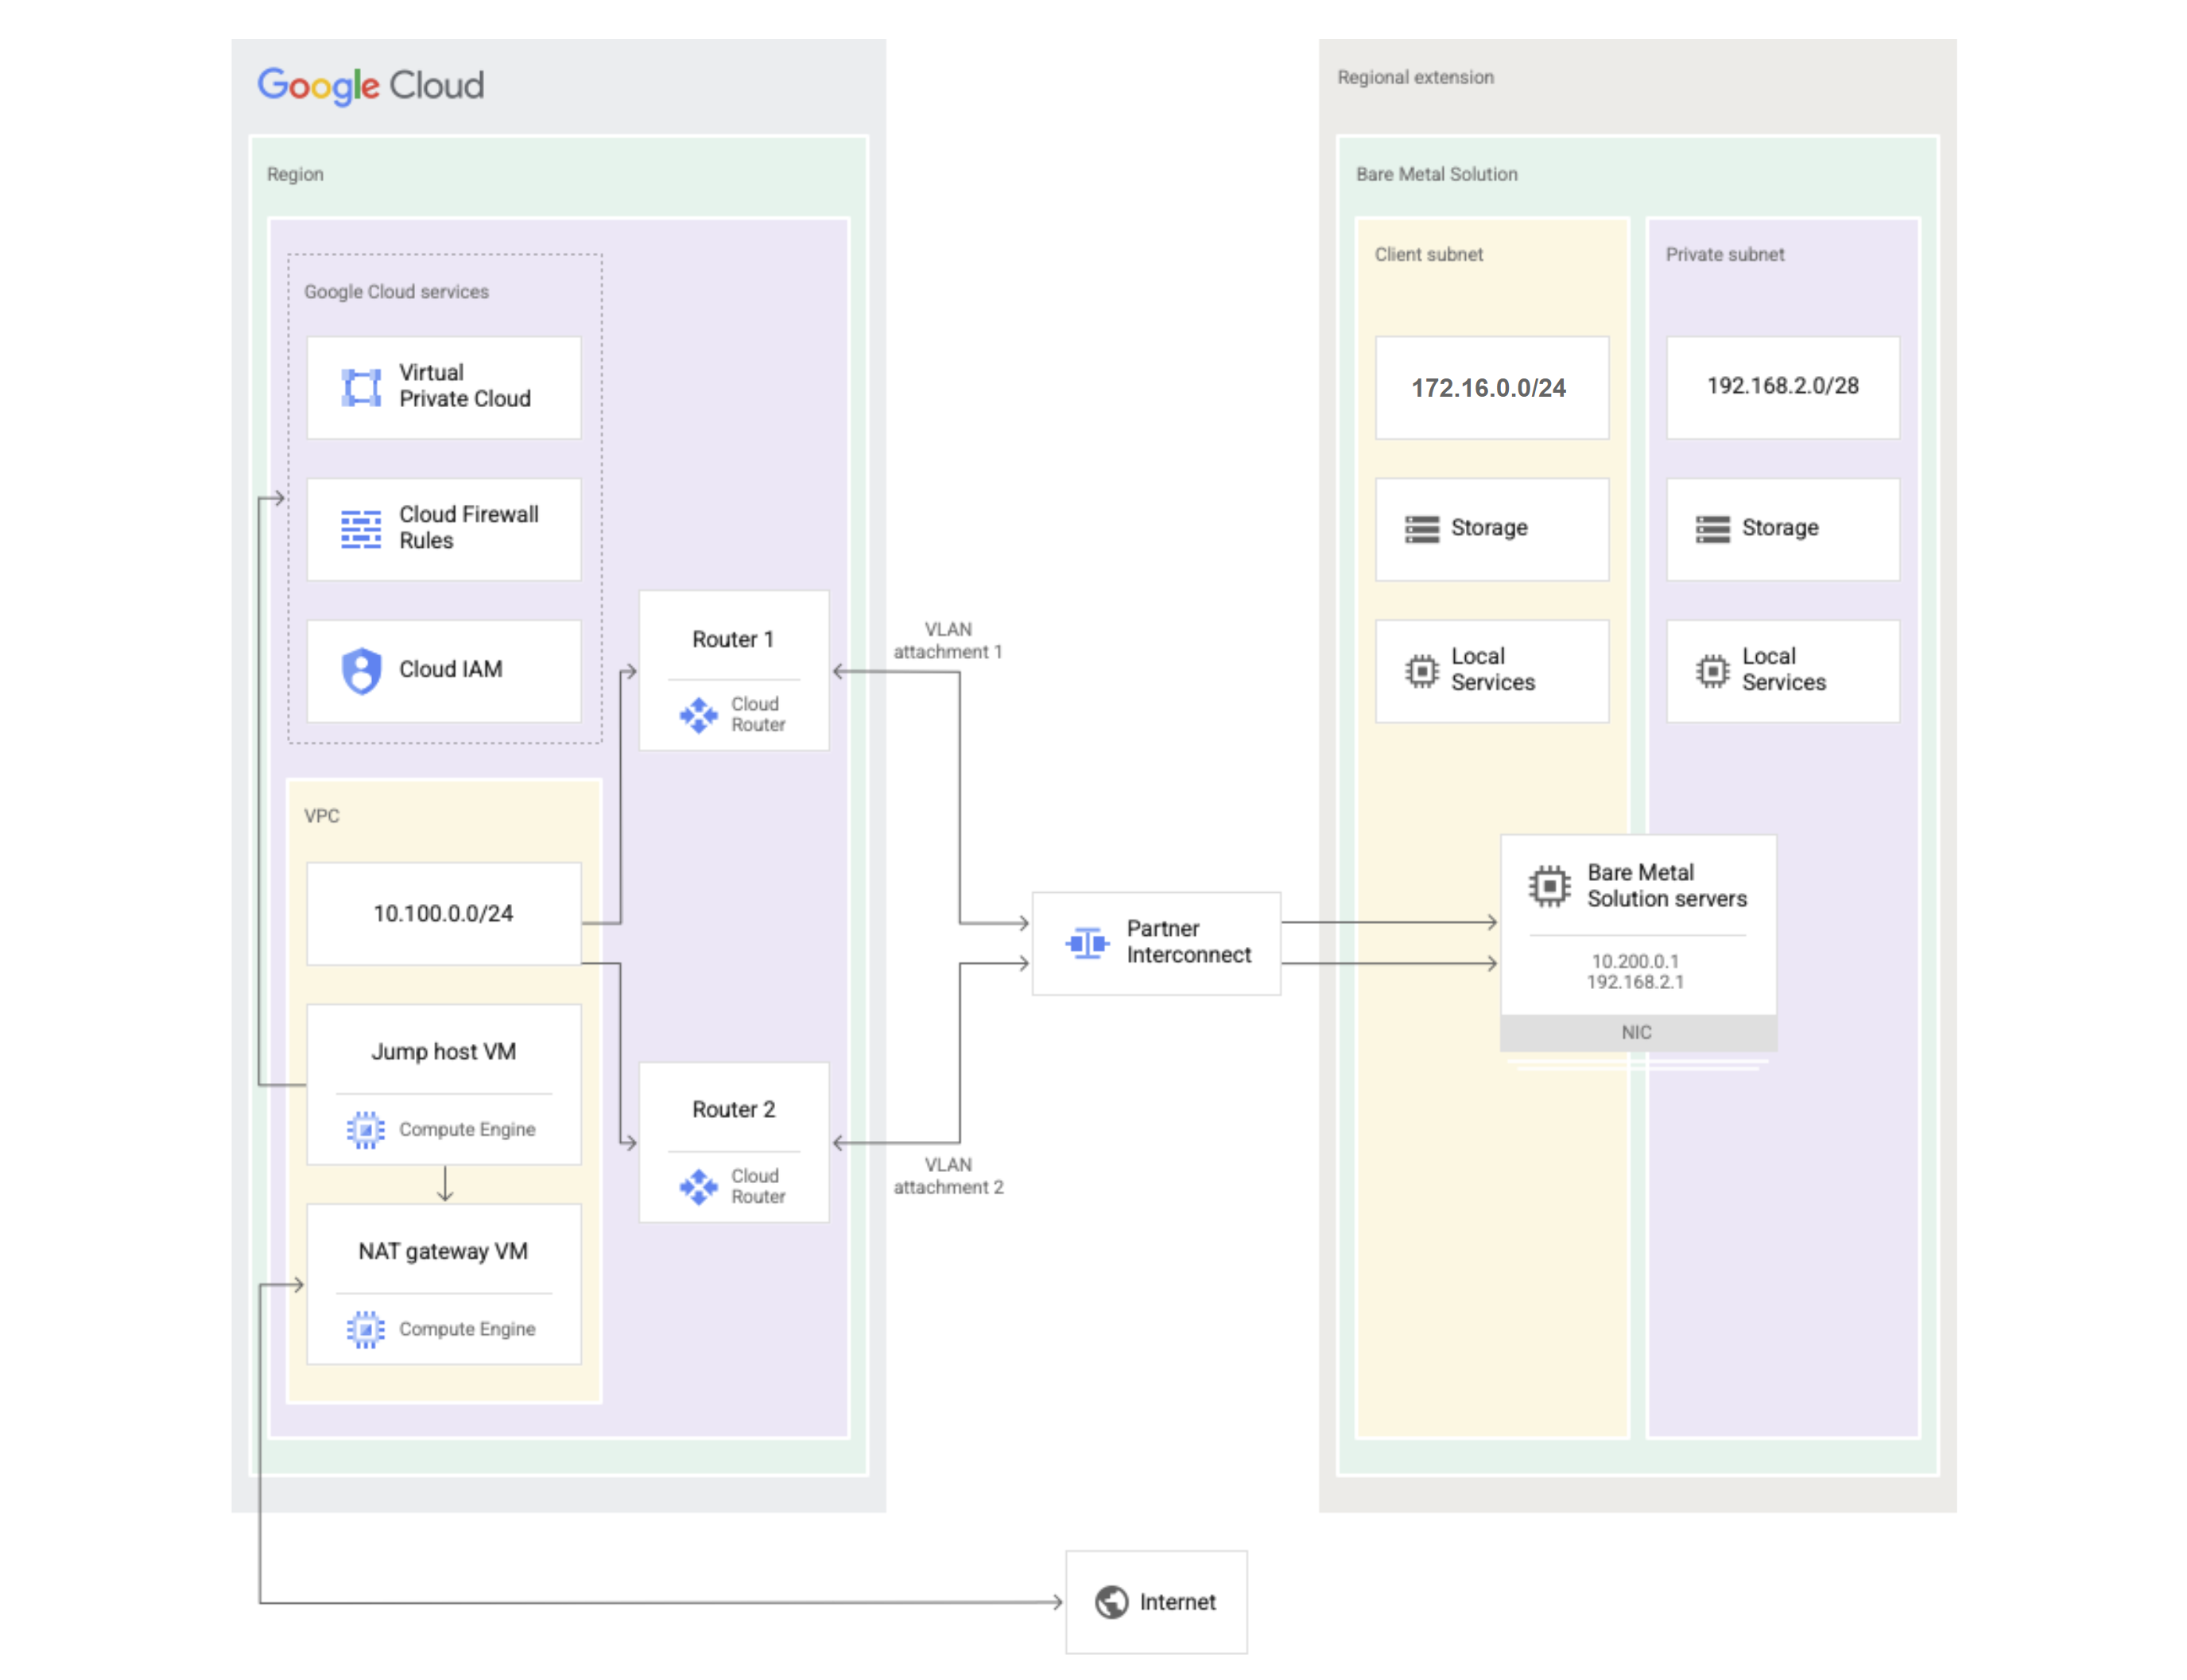Select the 192.168.2.0/28 subnet box
This screenshot has height=1680, width=2187.
[x=1782, y=388]
